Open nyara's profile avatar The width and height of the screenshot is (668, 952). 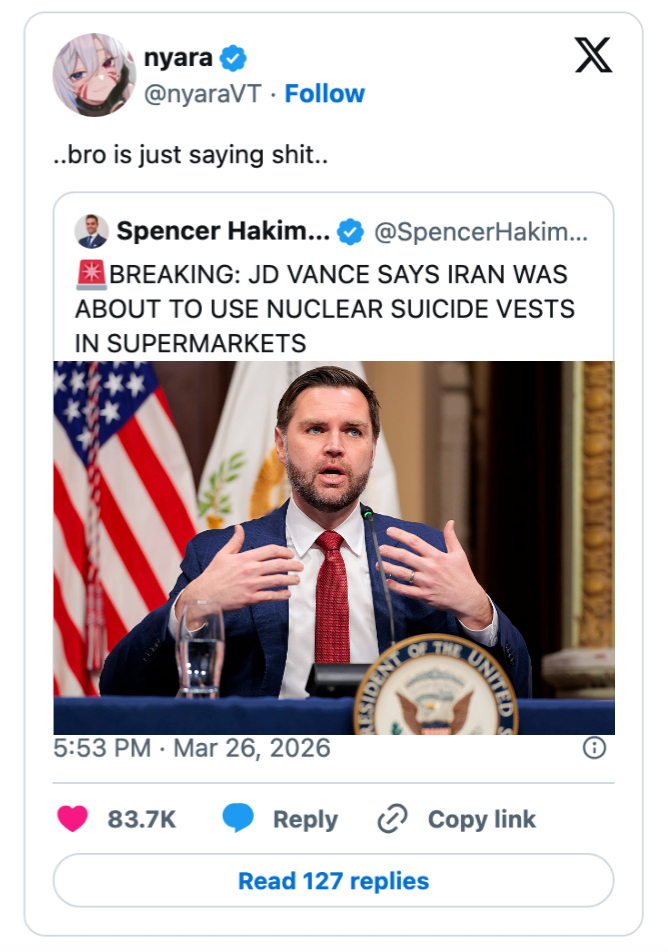(93, 75)
